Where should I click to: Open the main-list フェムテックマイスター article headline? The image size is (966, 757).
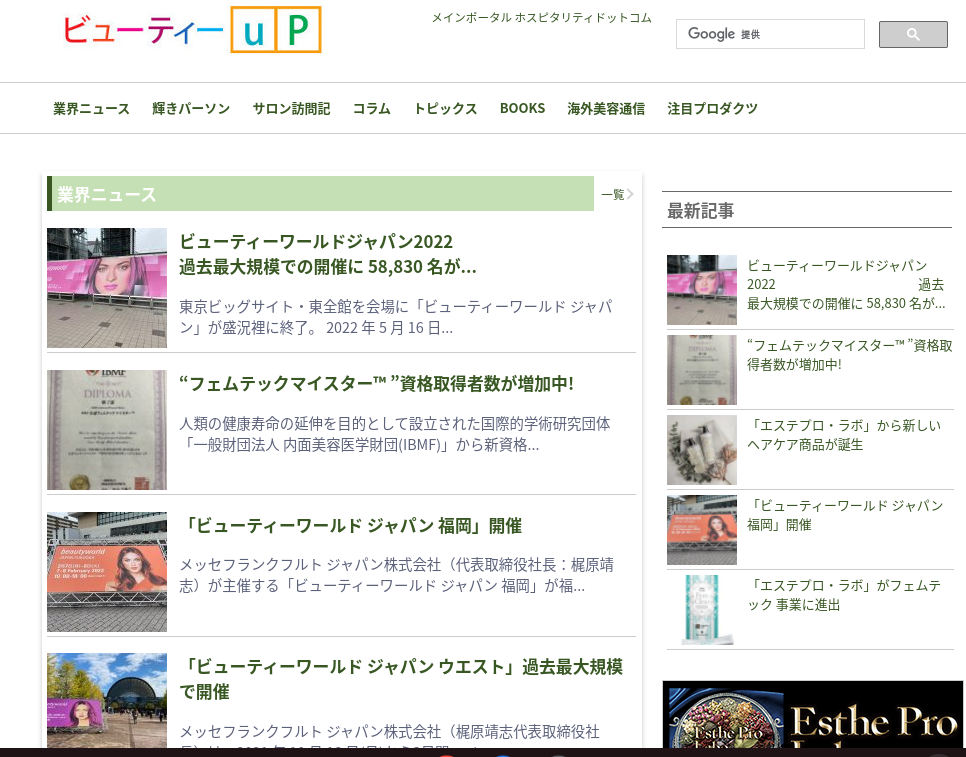376,384
